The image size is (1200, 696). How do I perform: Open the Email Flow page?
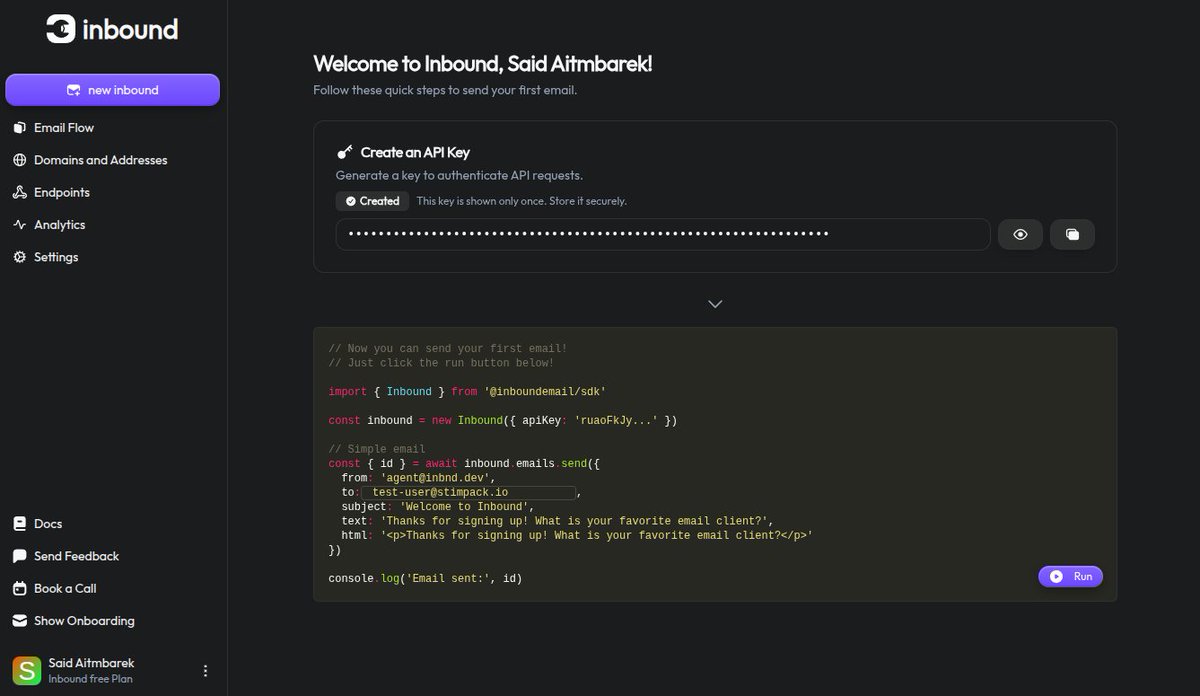64,128
